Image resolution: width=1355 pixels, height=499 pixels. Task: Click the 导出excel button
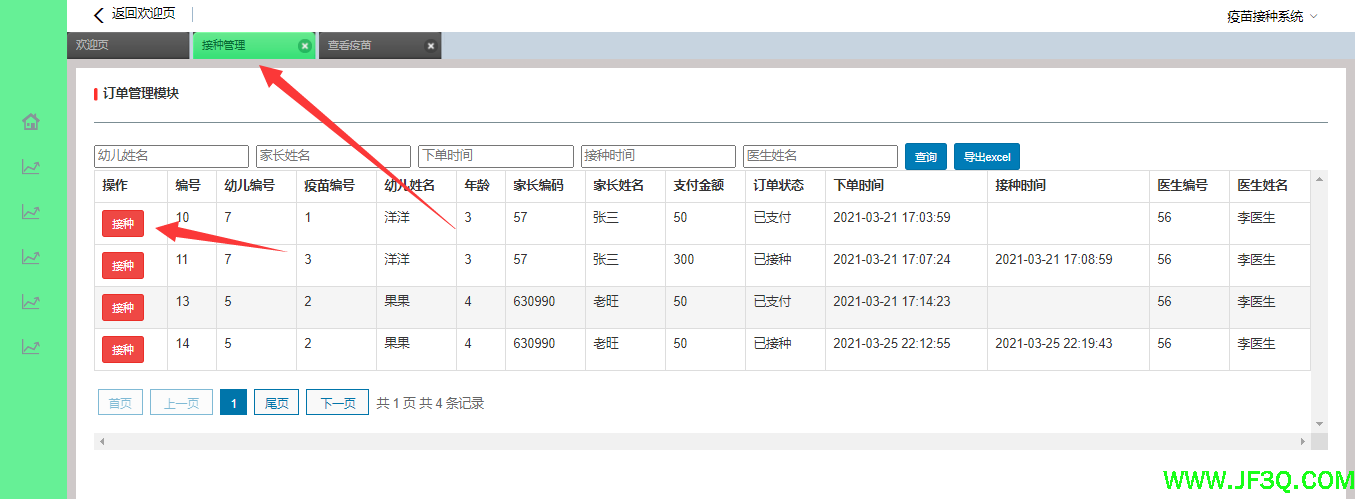pyautogui.click(x=986, y=157)
